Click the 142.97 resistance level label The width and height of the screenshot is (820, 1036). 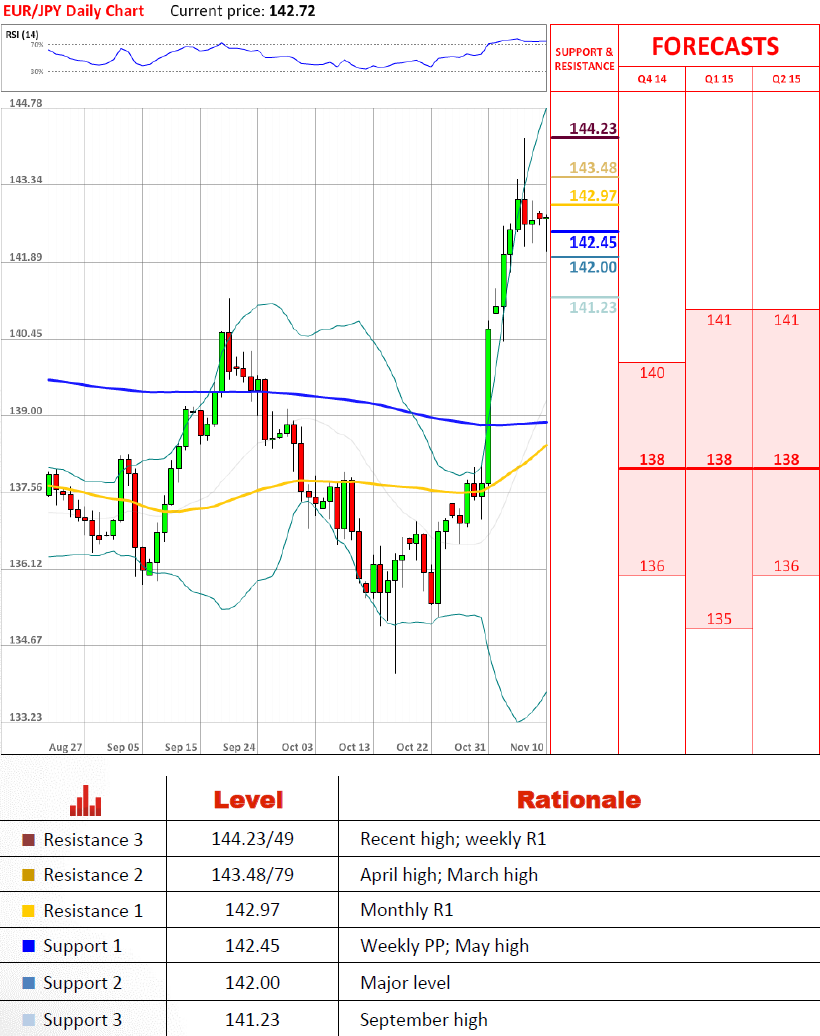coord(593,196)
